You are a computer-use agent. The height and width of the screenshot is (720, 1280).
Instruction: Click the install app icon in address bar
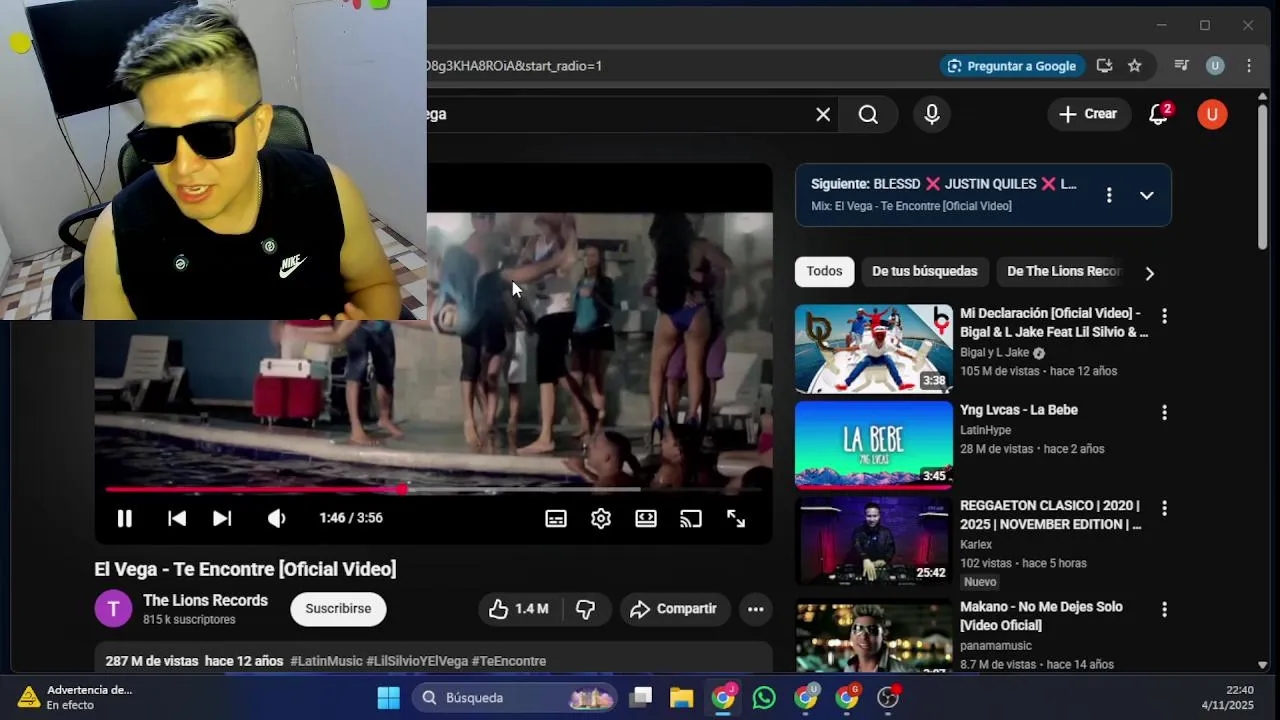point(1104,66)
